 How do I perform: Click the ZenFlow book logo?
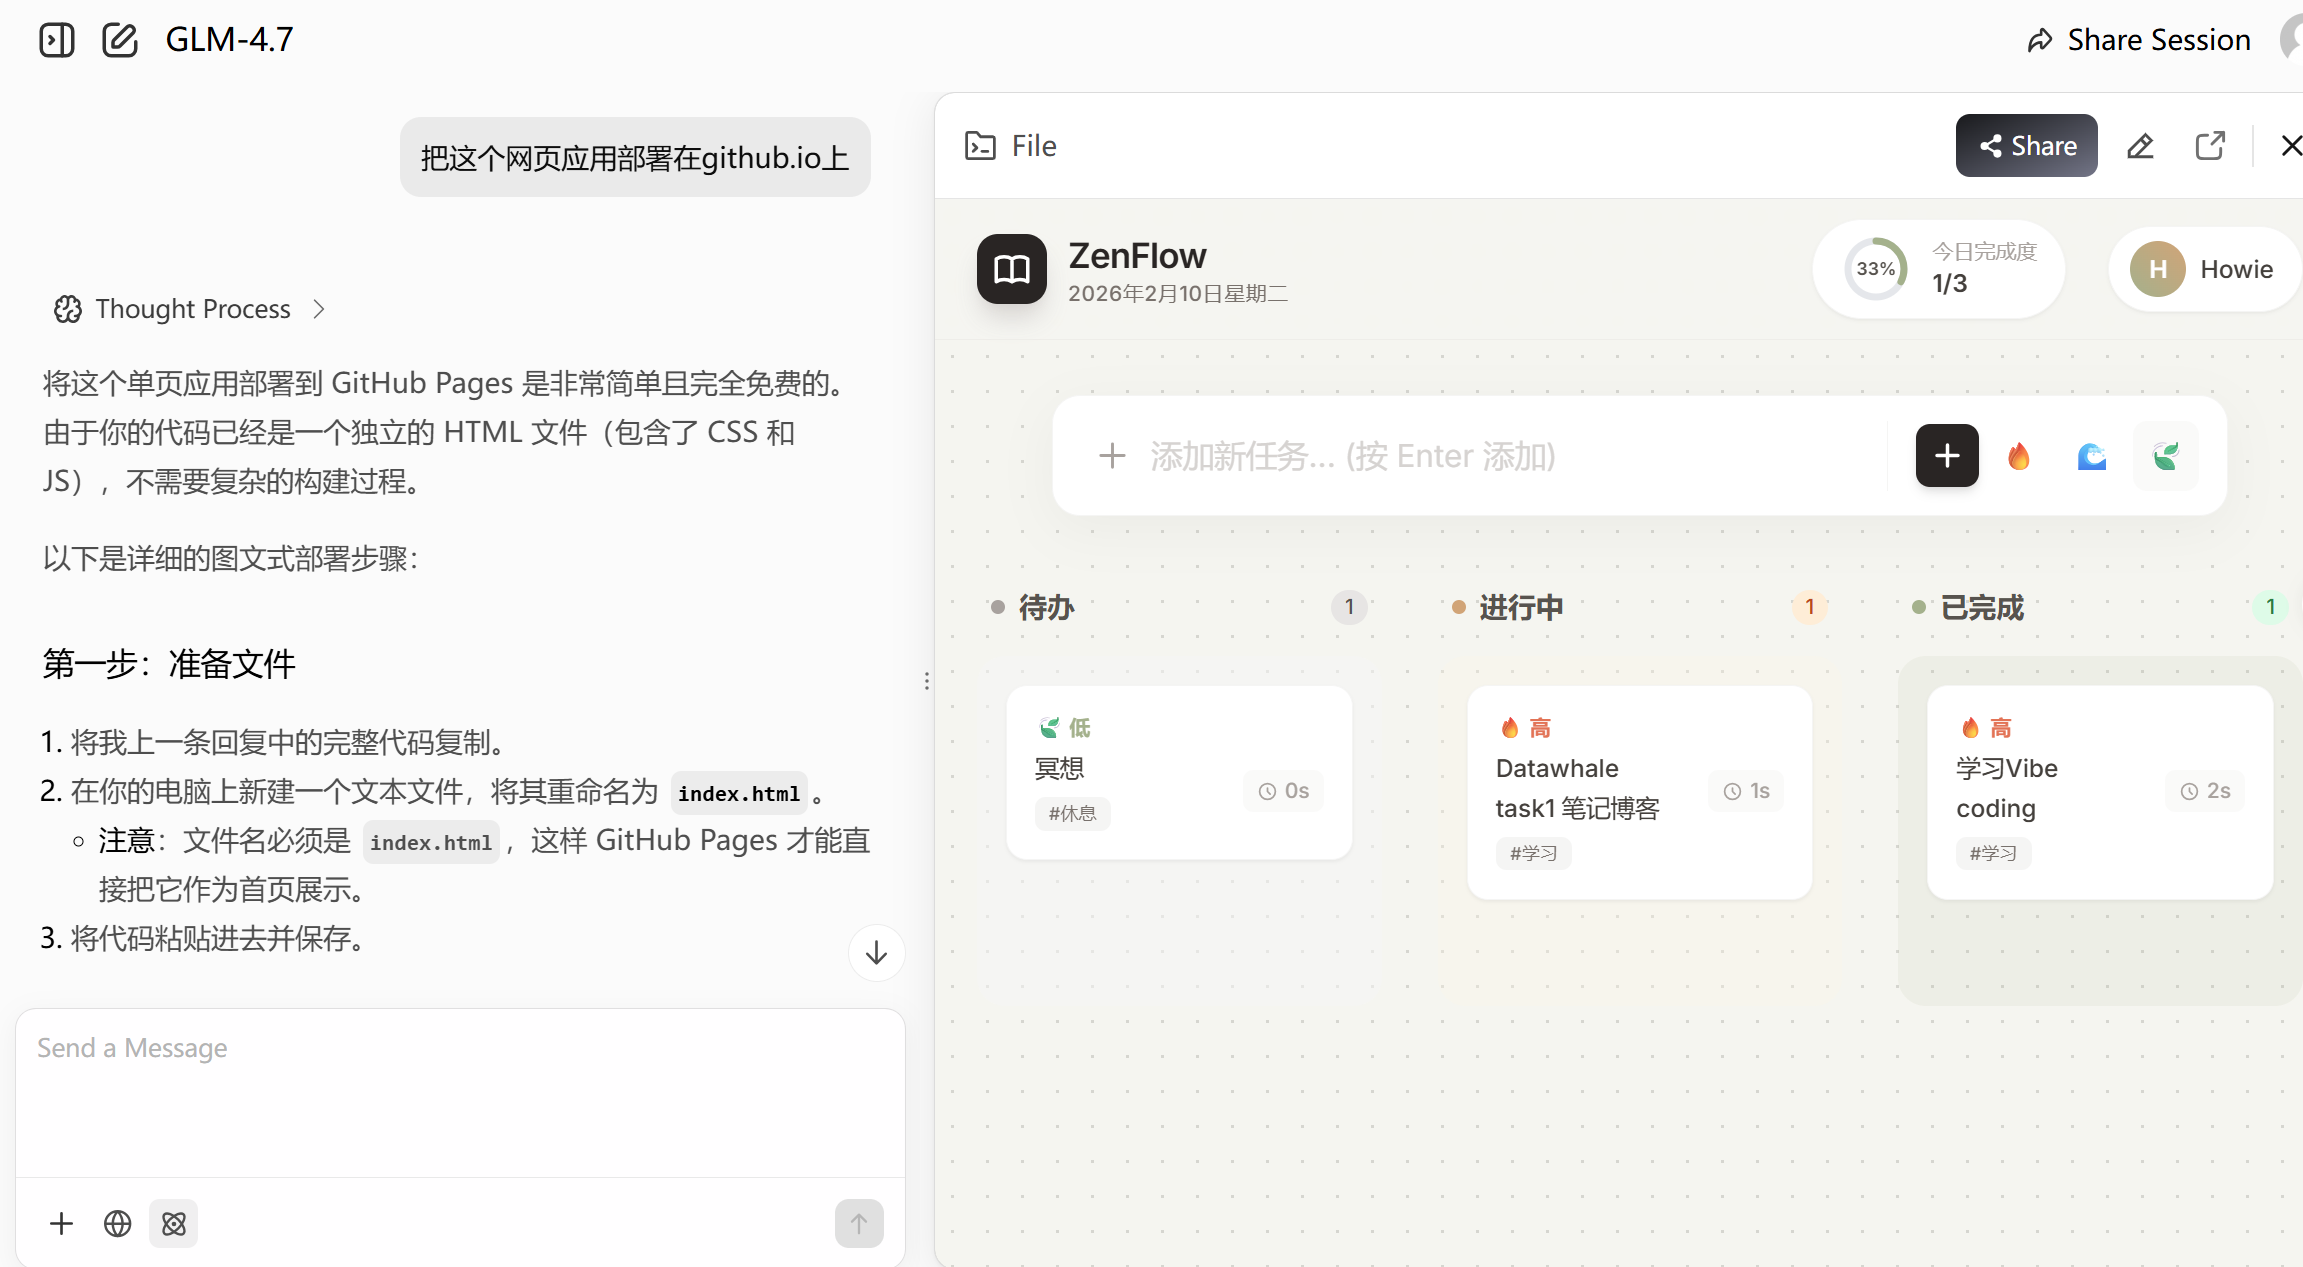[x=1011, y=269]
